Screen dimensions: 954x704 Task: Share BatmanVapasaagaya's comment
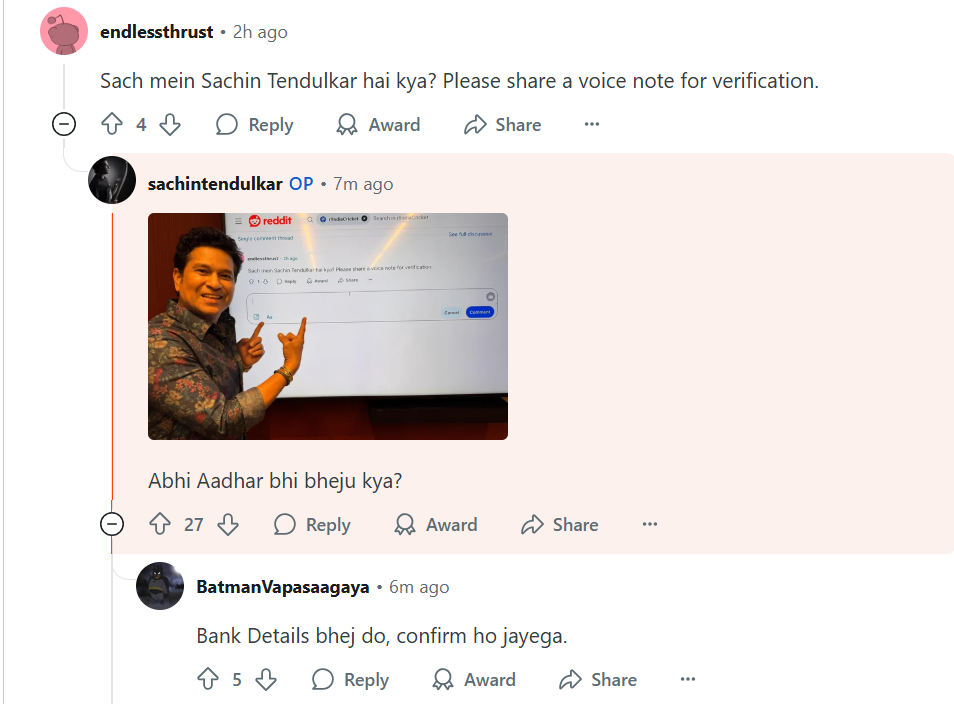[598, 680]
